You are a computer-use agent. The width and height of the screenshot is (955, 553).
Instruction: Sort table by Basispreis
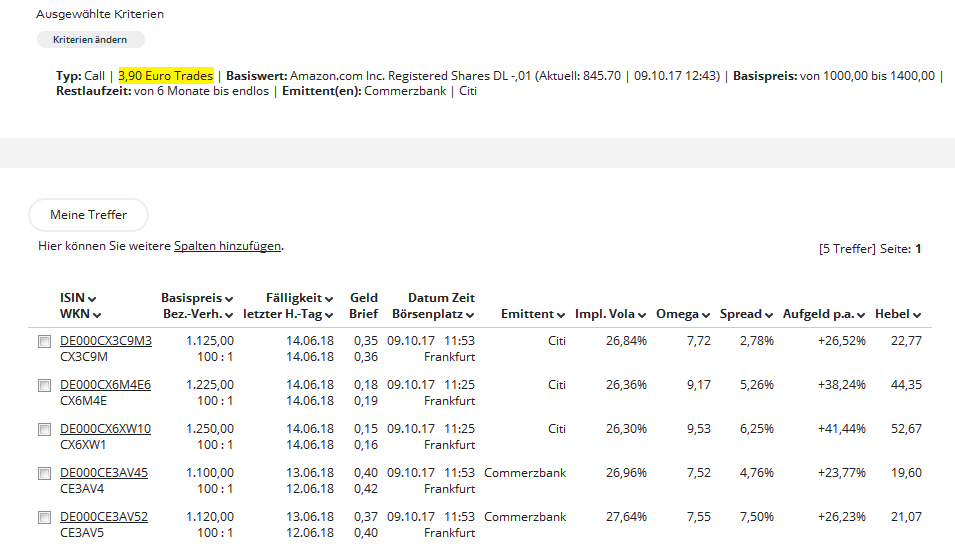pyautogui.click(x=196, y=298)
